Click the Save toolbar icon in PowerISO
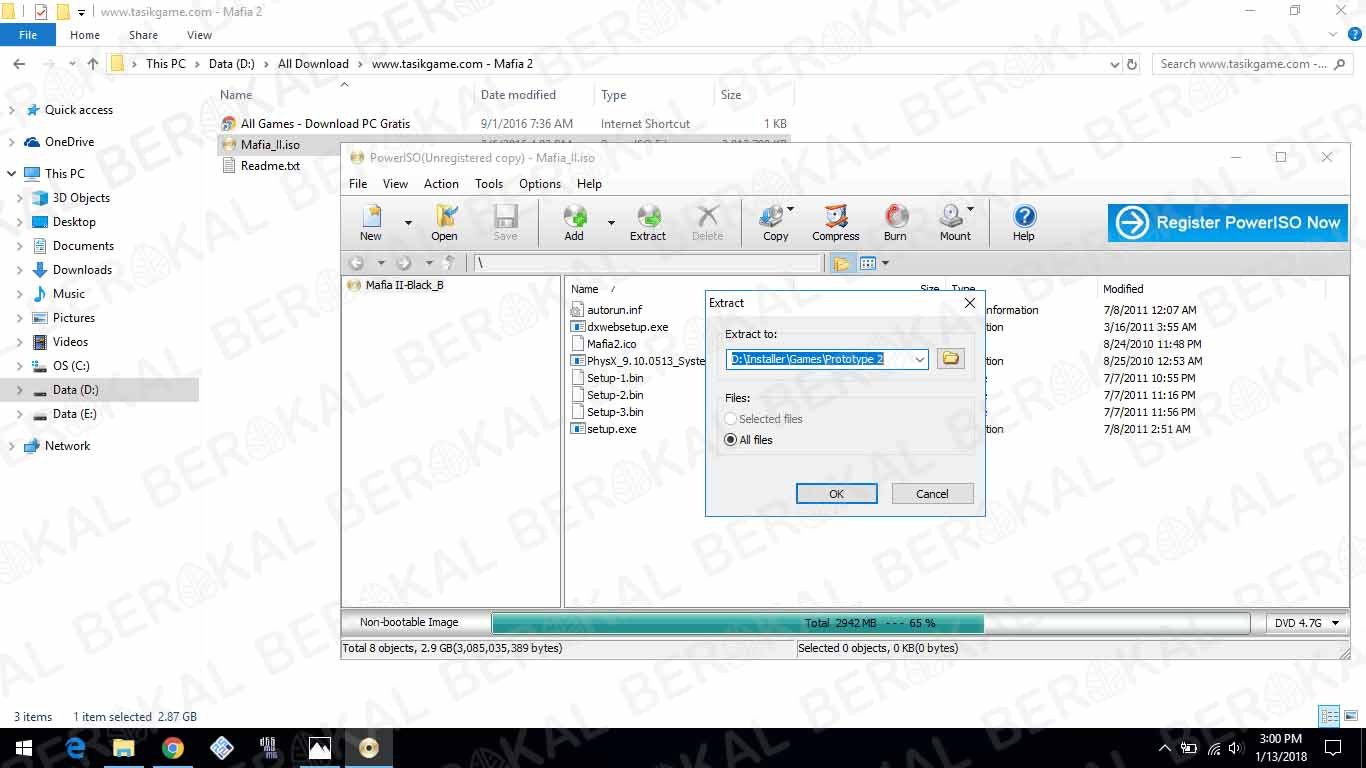1366x768 pixels. [505, 222]
